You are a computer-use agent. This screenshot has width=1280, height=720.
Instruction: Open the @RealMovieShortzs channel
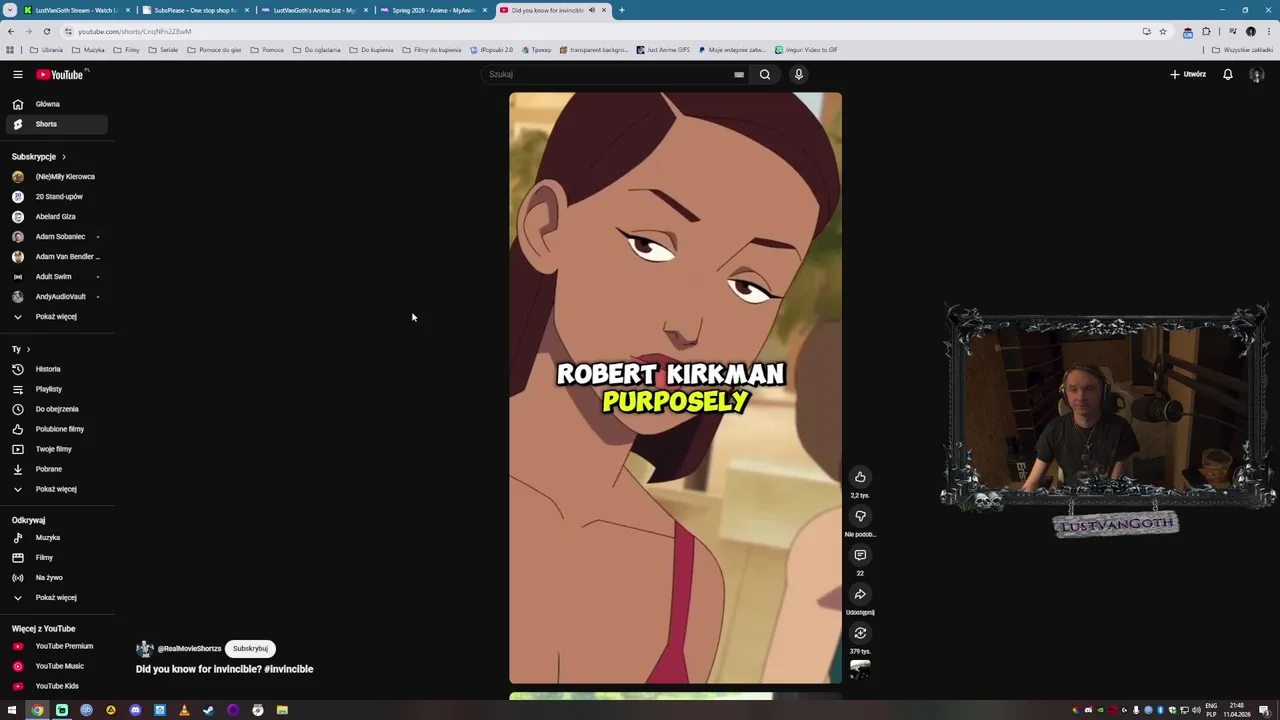[x=189, y=649]
